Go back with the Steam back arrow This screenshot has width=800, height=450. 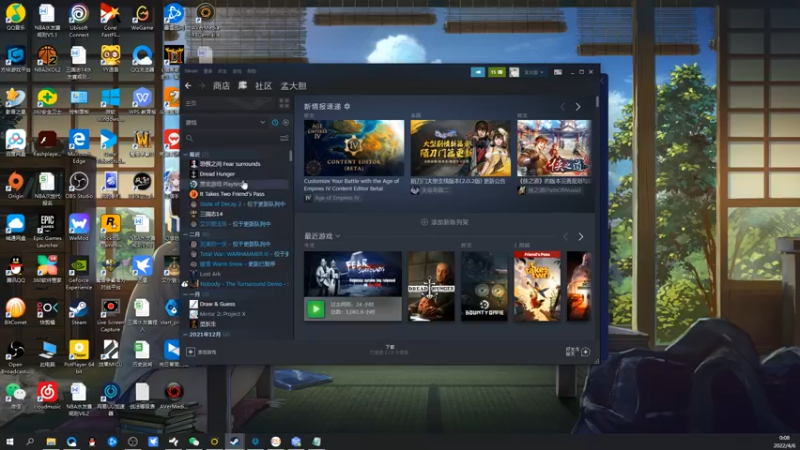tap(188, 86)
